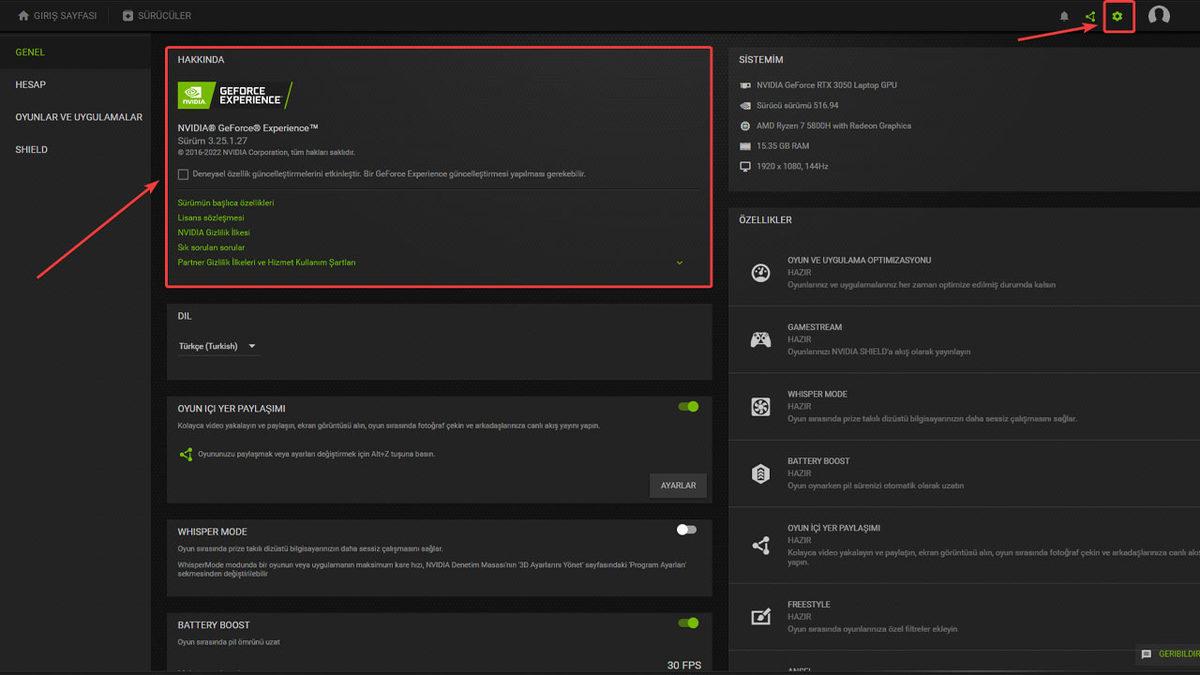1200x675 pixels.
Task: Click the Gamestream controller icon
Action: coord(761,339)
